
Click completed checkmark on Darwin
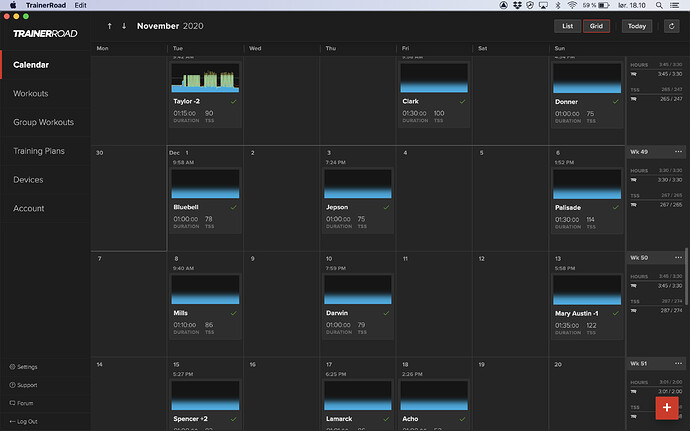[x=386, y=313]
